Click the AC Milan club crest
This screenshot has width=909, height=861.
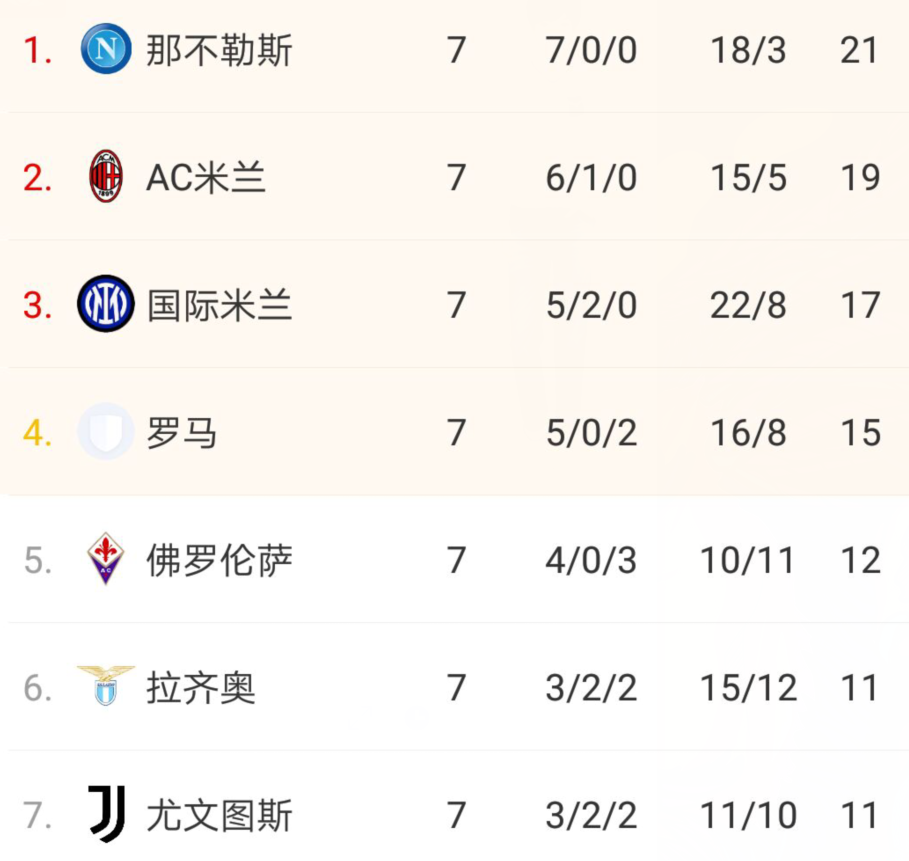coord(106,176)
